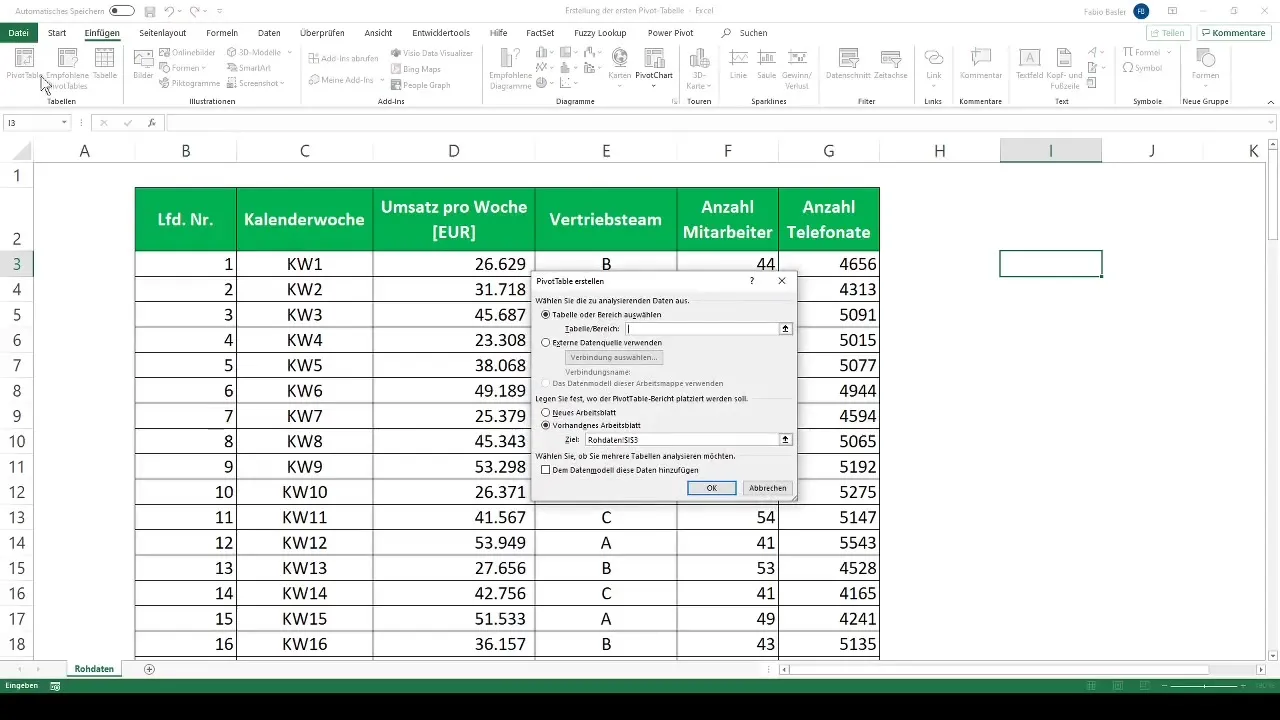
Task: Open People Graph add-in
Action: (x=420, y=85)
